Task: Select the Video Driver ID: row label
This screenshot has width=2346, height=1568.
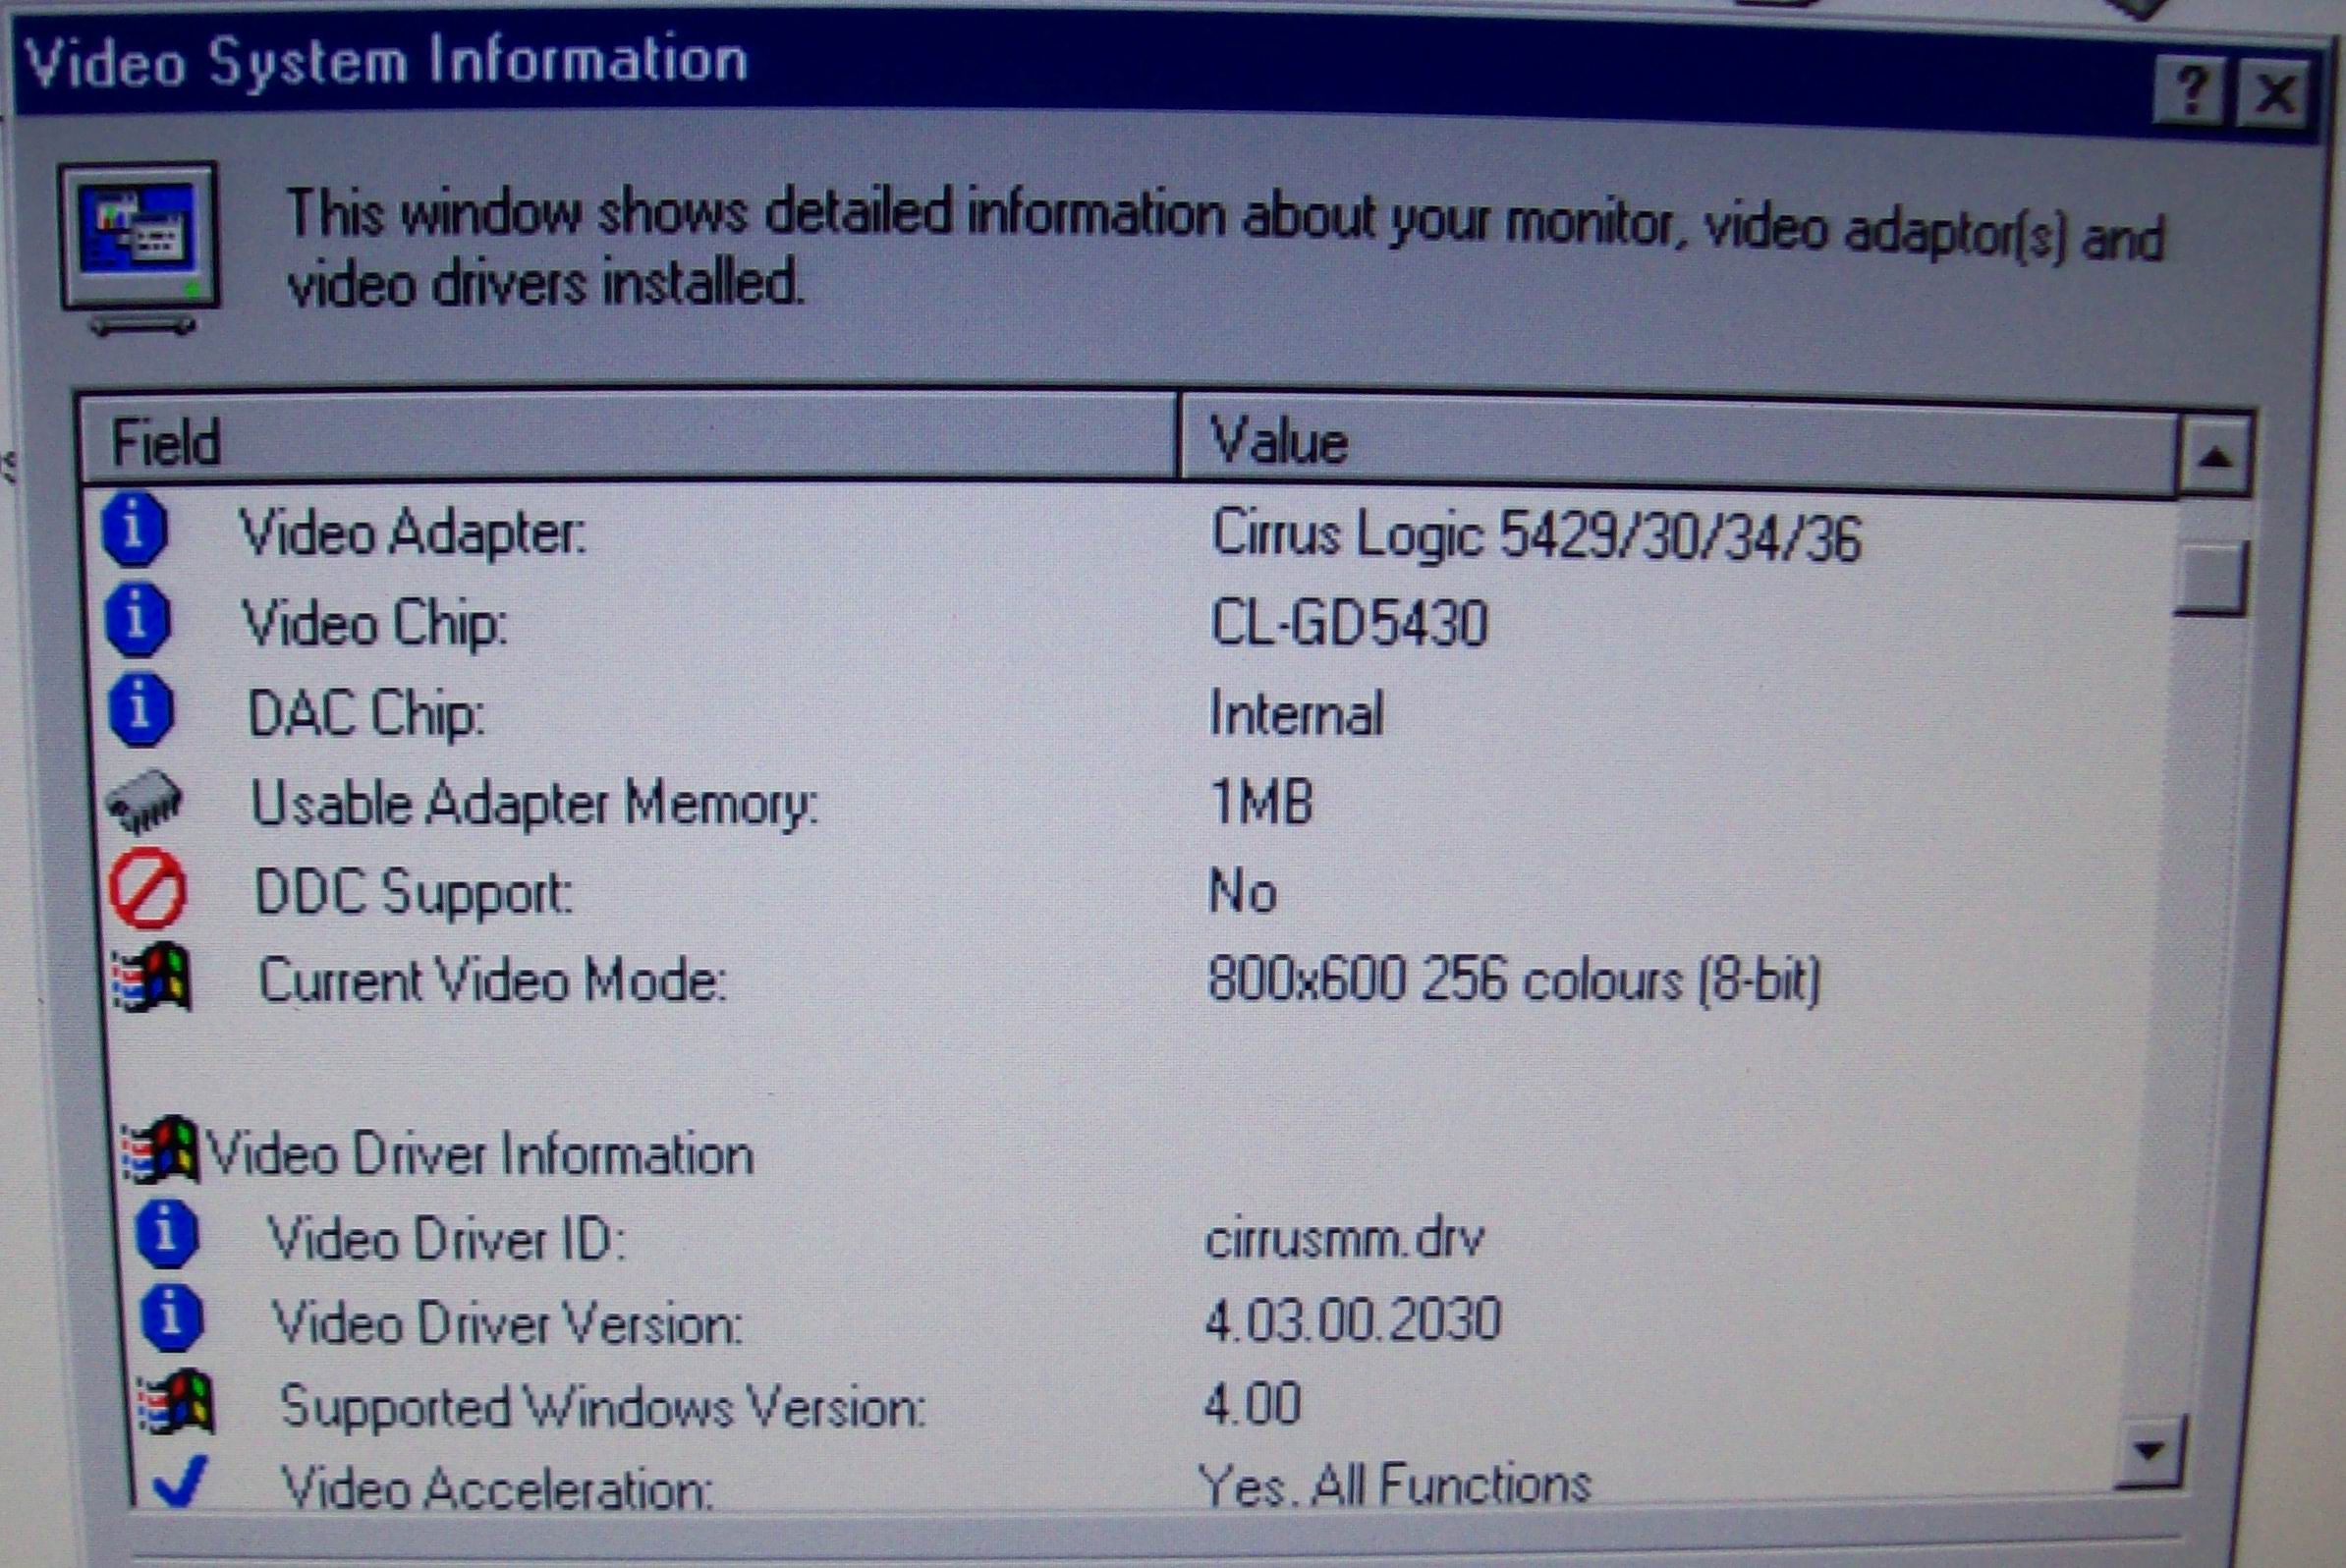Action: [447, 1239]
